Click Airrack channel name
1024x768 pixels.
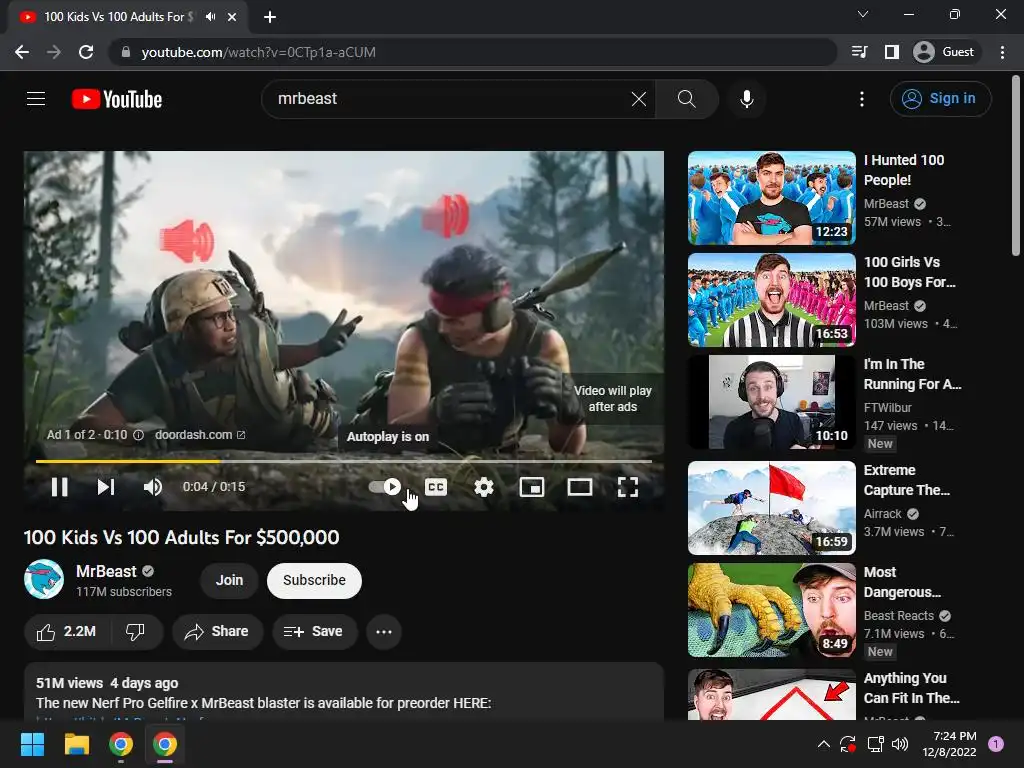[882, 514]
